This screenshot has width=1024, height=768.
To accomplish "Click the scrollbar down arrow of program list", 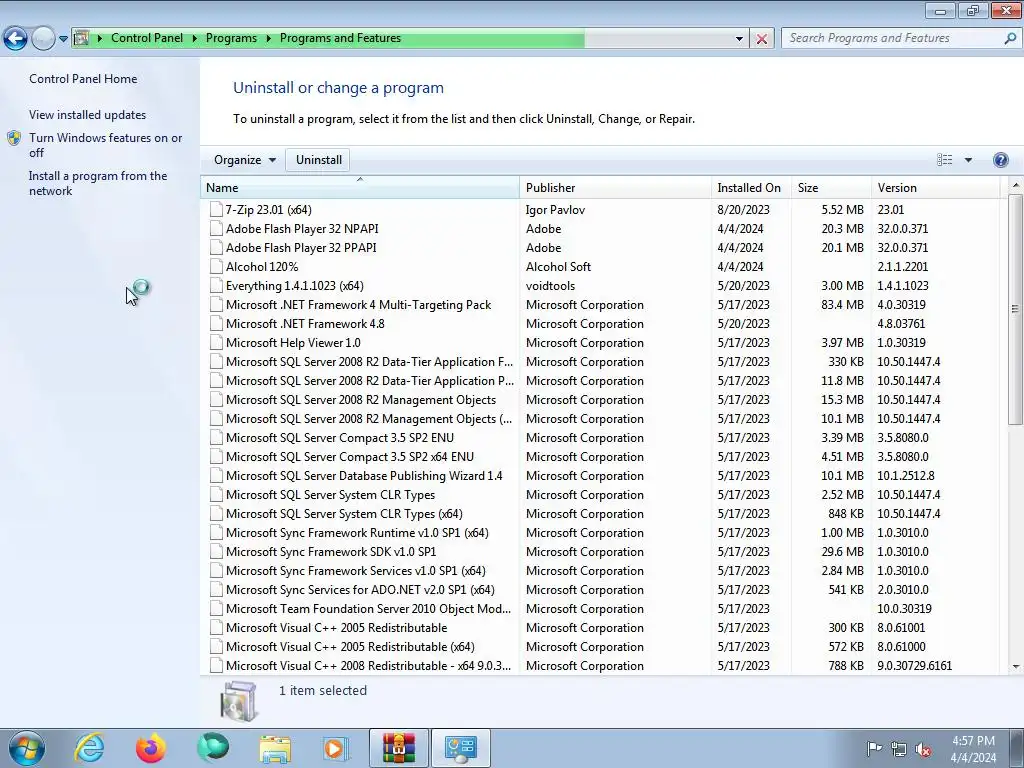I will click(x=1016, y=666).
